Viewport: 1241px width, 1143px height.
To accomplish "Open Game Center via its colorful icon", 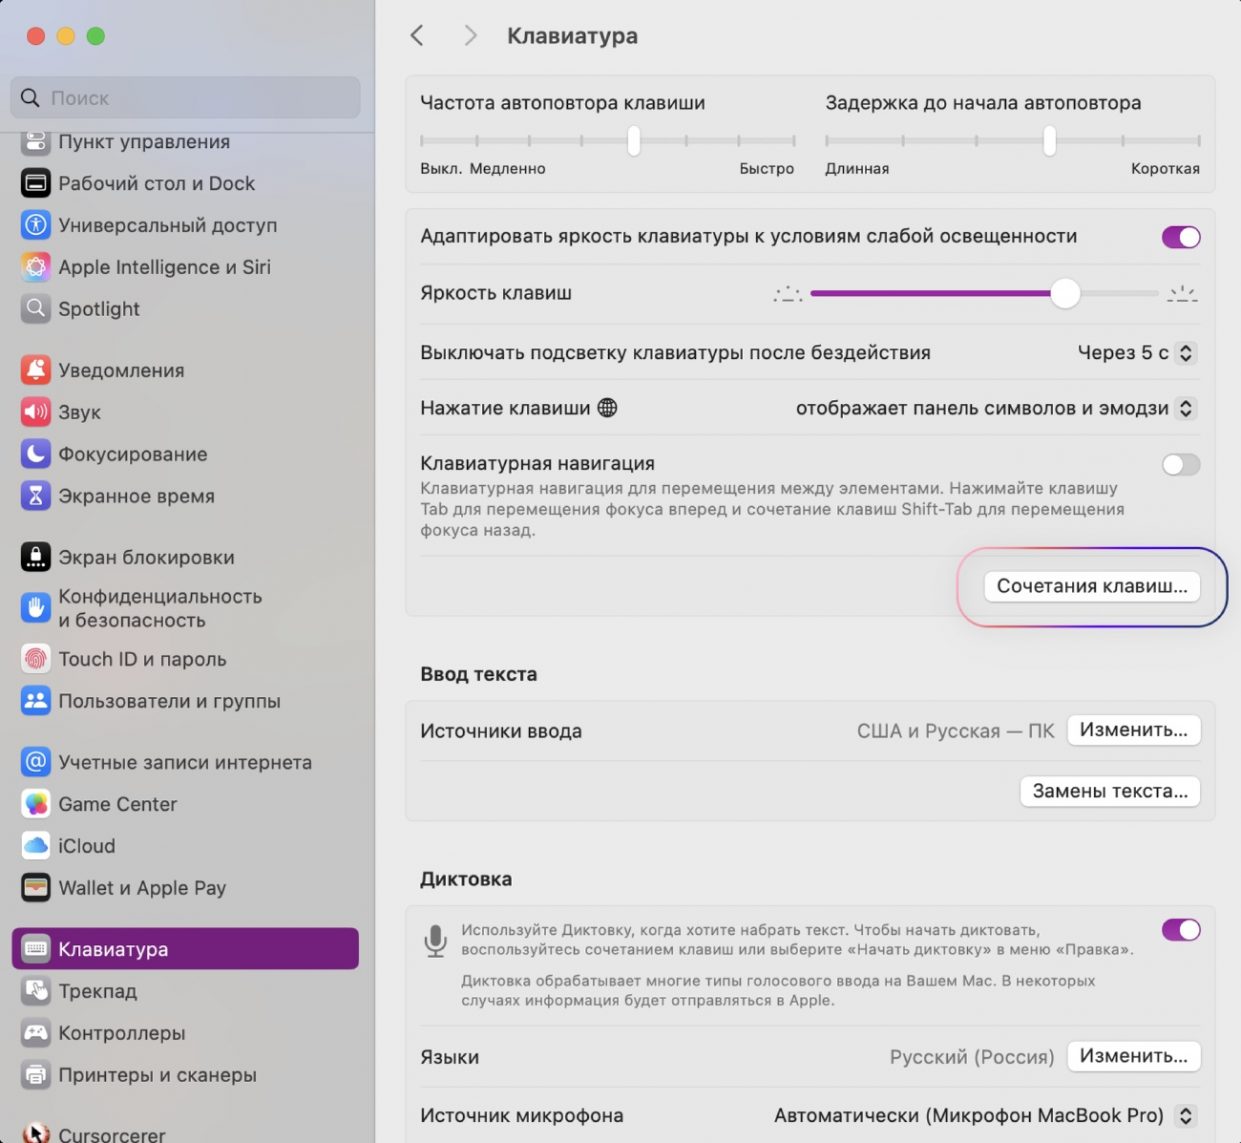I will click(x=36, y=804).
